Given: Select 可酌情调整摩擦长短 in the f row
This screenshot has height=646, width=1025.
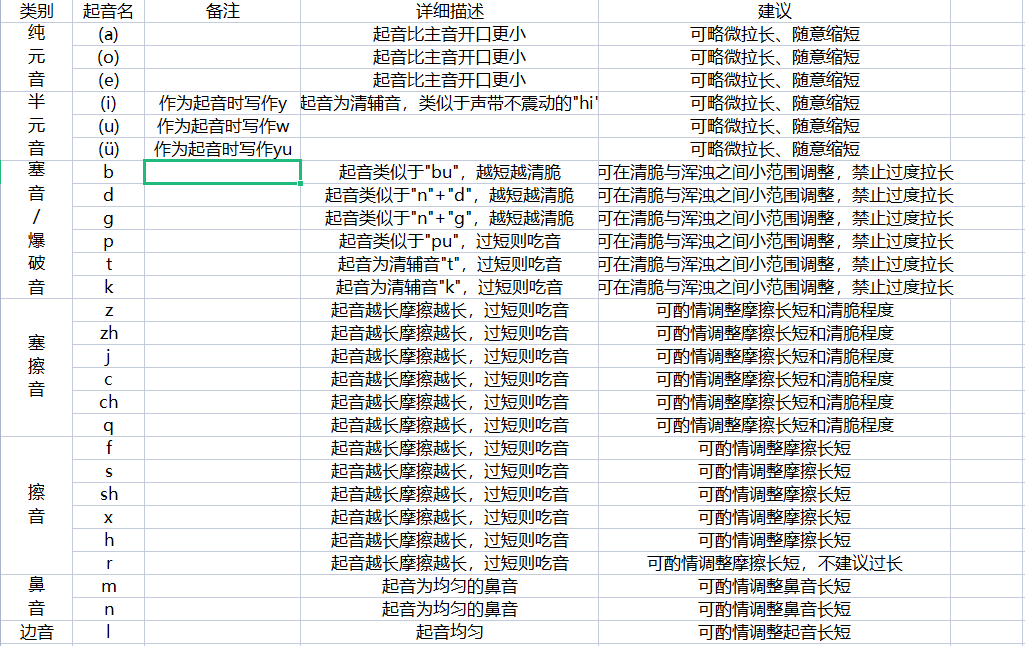Looking at the screenshot, I should point(774,448).
